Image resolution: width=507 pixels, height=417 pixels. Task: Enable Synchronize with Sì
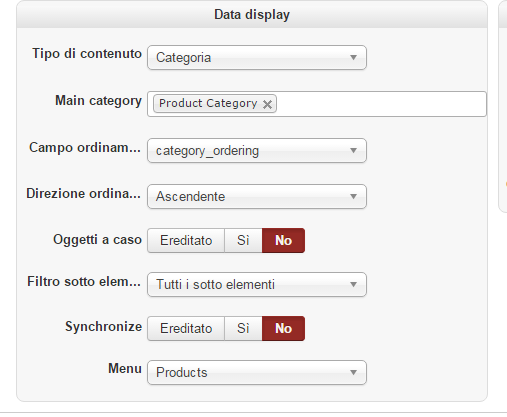coord(243,328)
